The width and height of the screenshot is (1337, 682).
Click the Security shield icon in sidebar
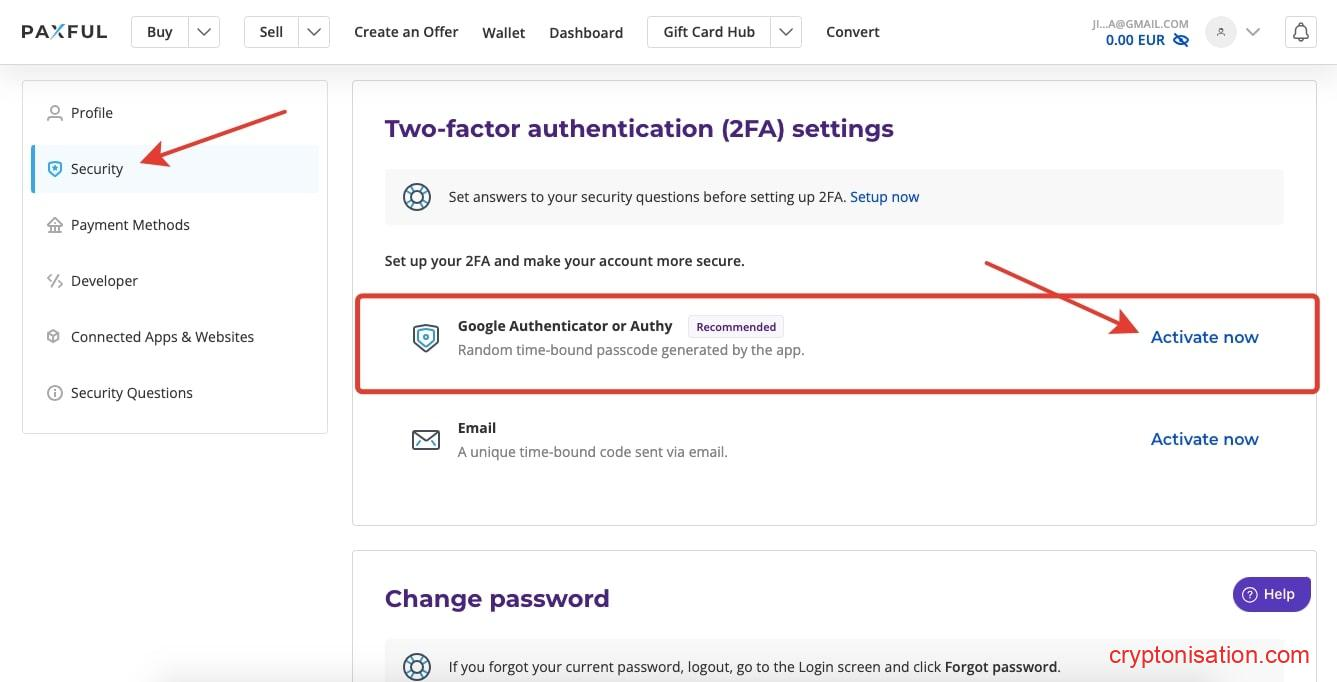(x=55, y=169)
